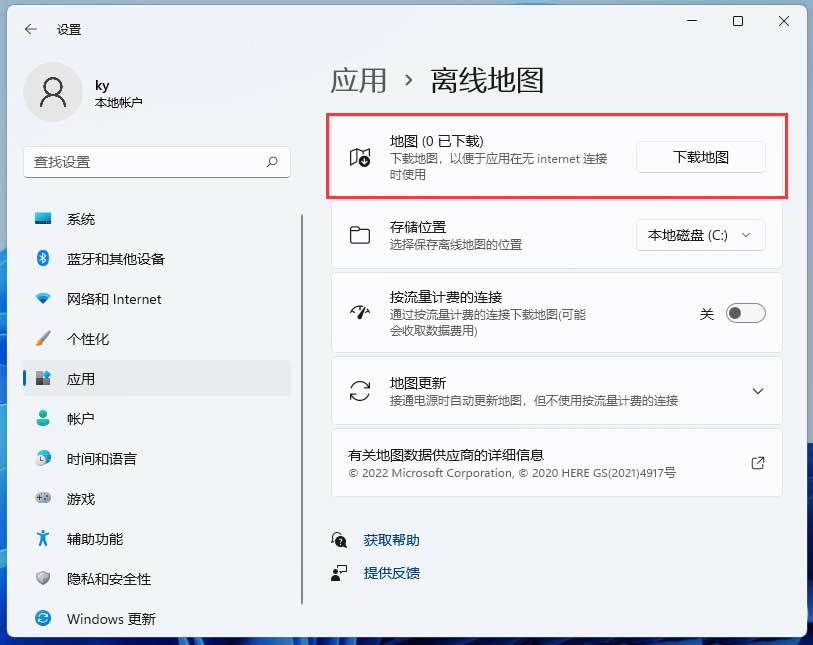The image size is (813, 645).
Task: Click the Accessibility sidebar icon
Action: (43, 539)
